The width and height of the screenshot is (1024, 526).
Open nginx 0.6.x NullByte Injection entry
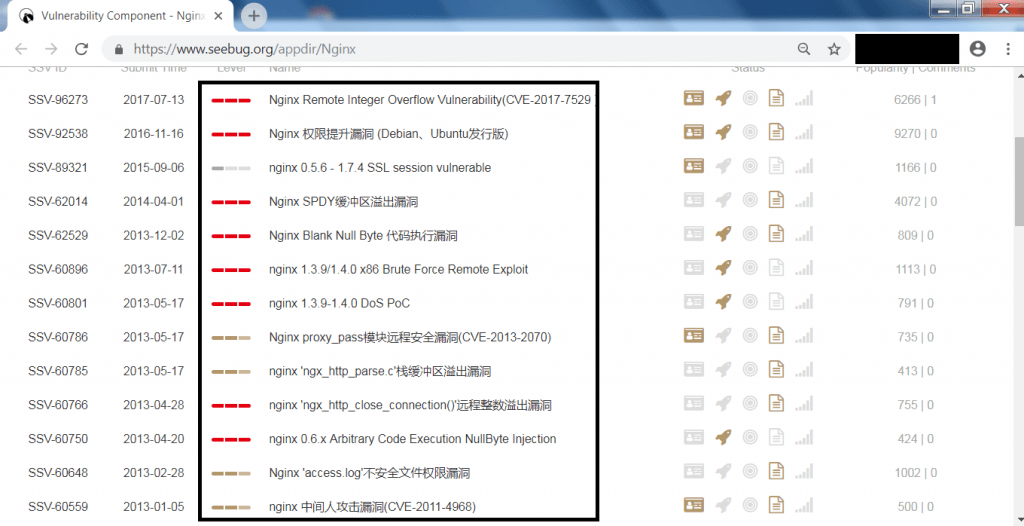click(412, 439)
